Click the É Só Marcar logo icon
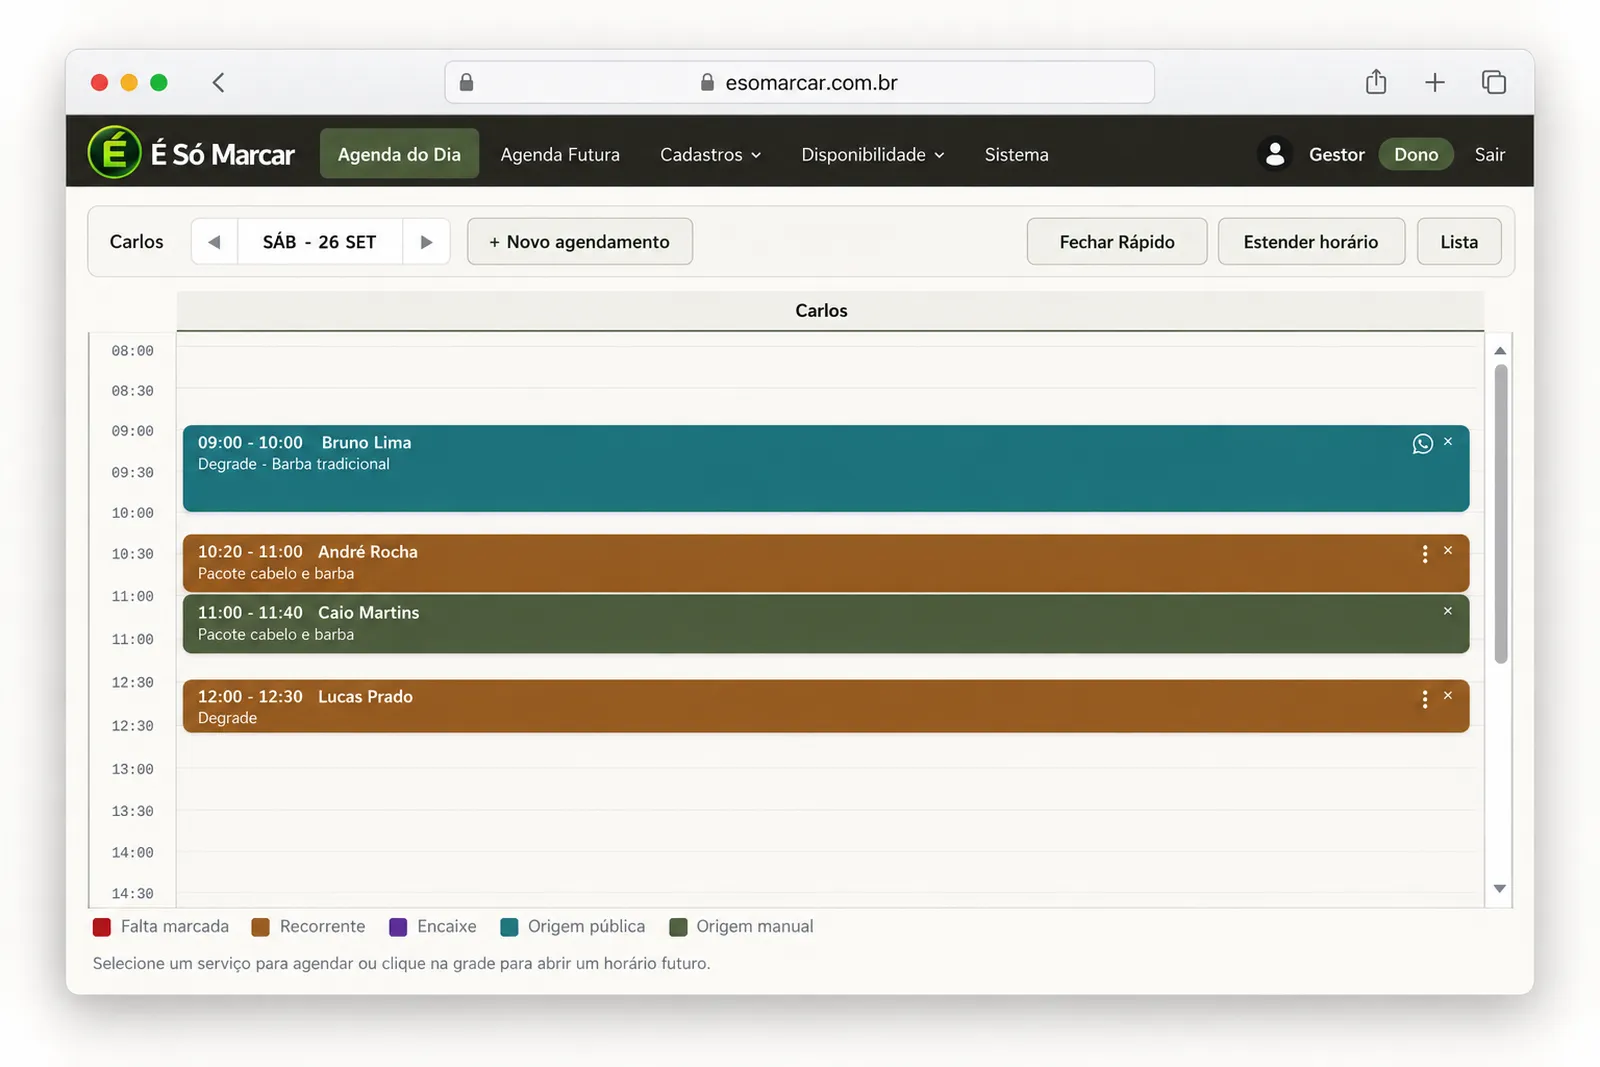The height and width of the screenshot is (1067, 1600). tap(114, 152)
